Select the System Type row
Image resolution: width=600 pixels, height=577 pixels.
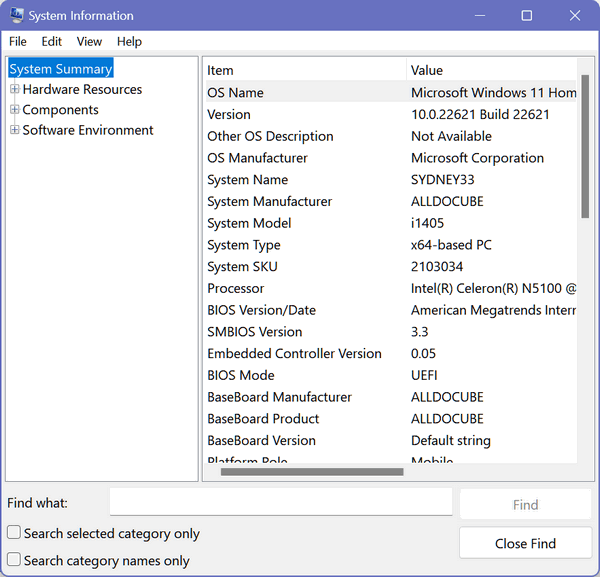click(391, 245)
